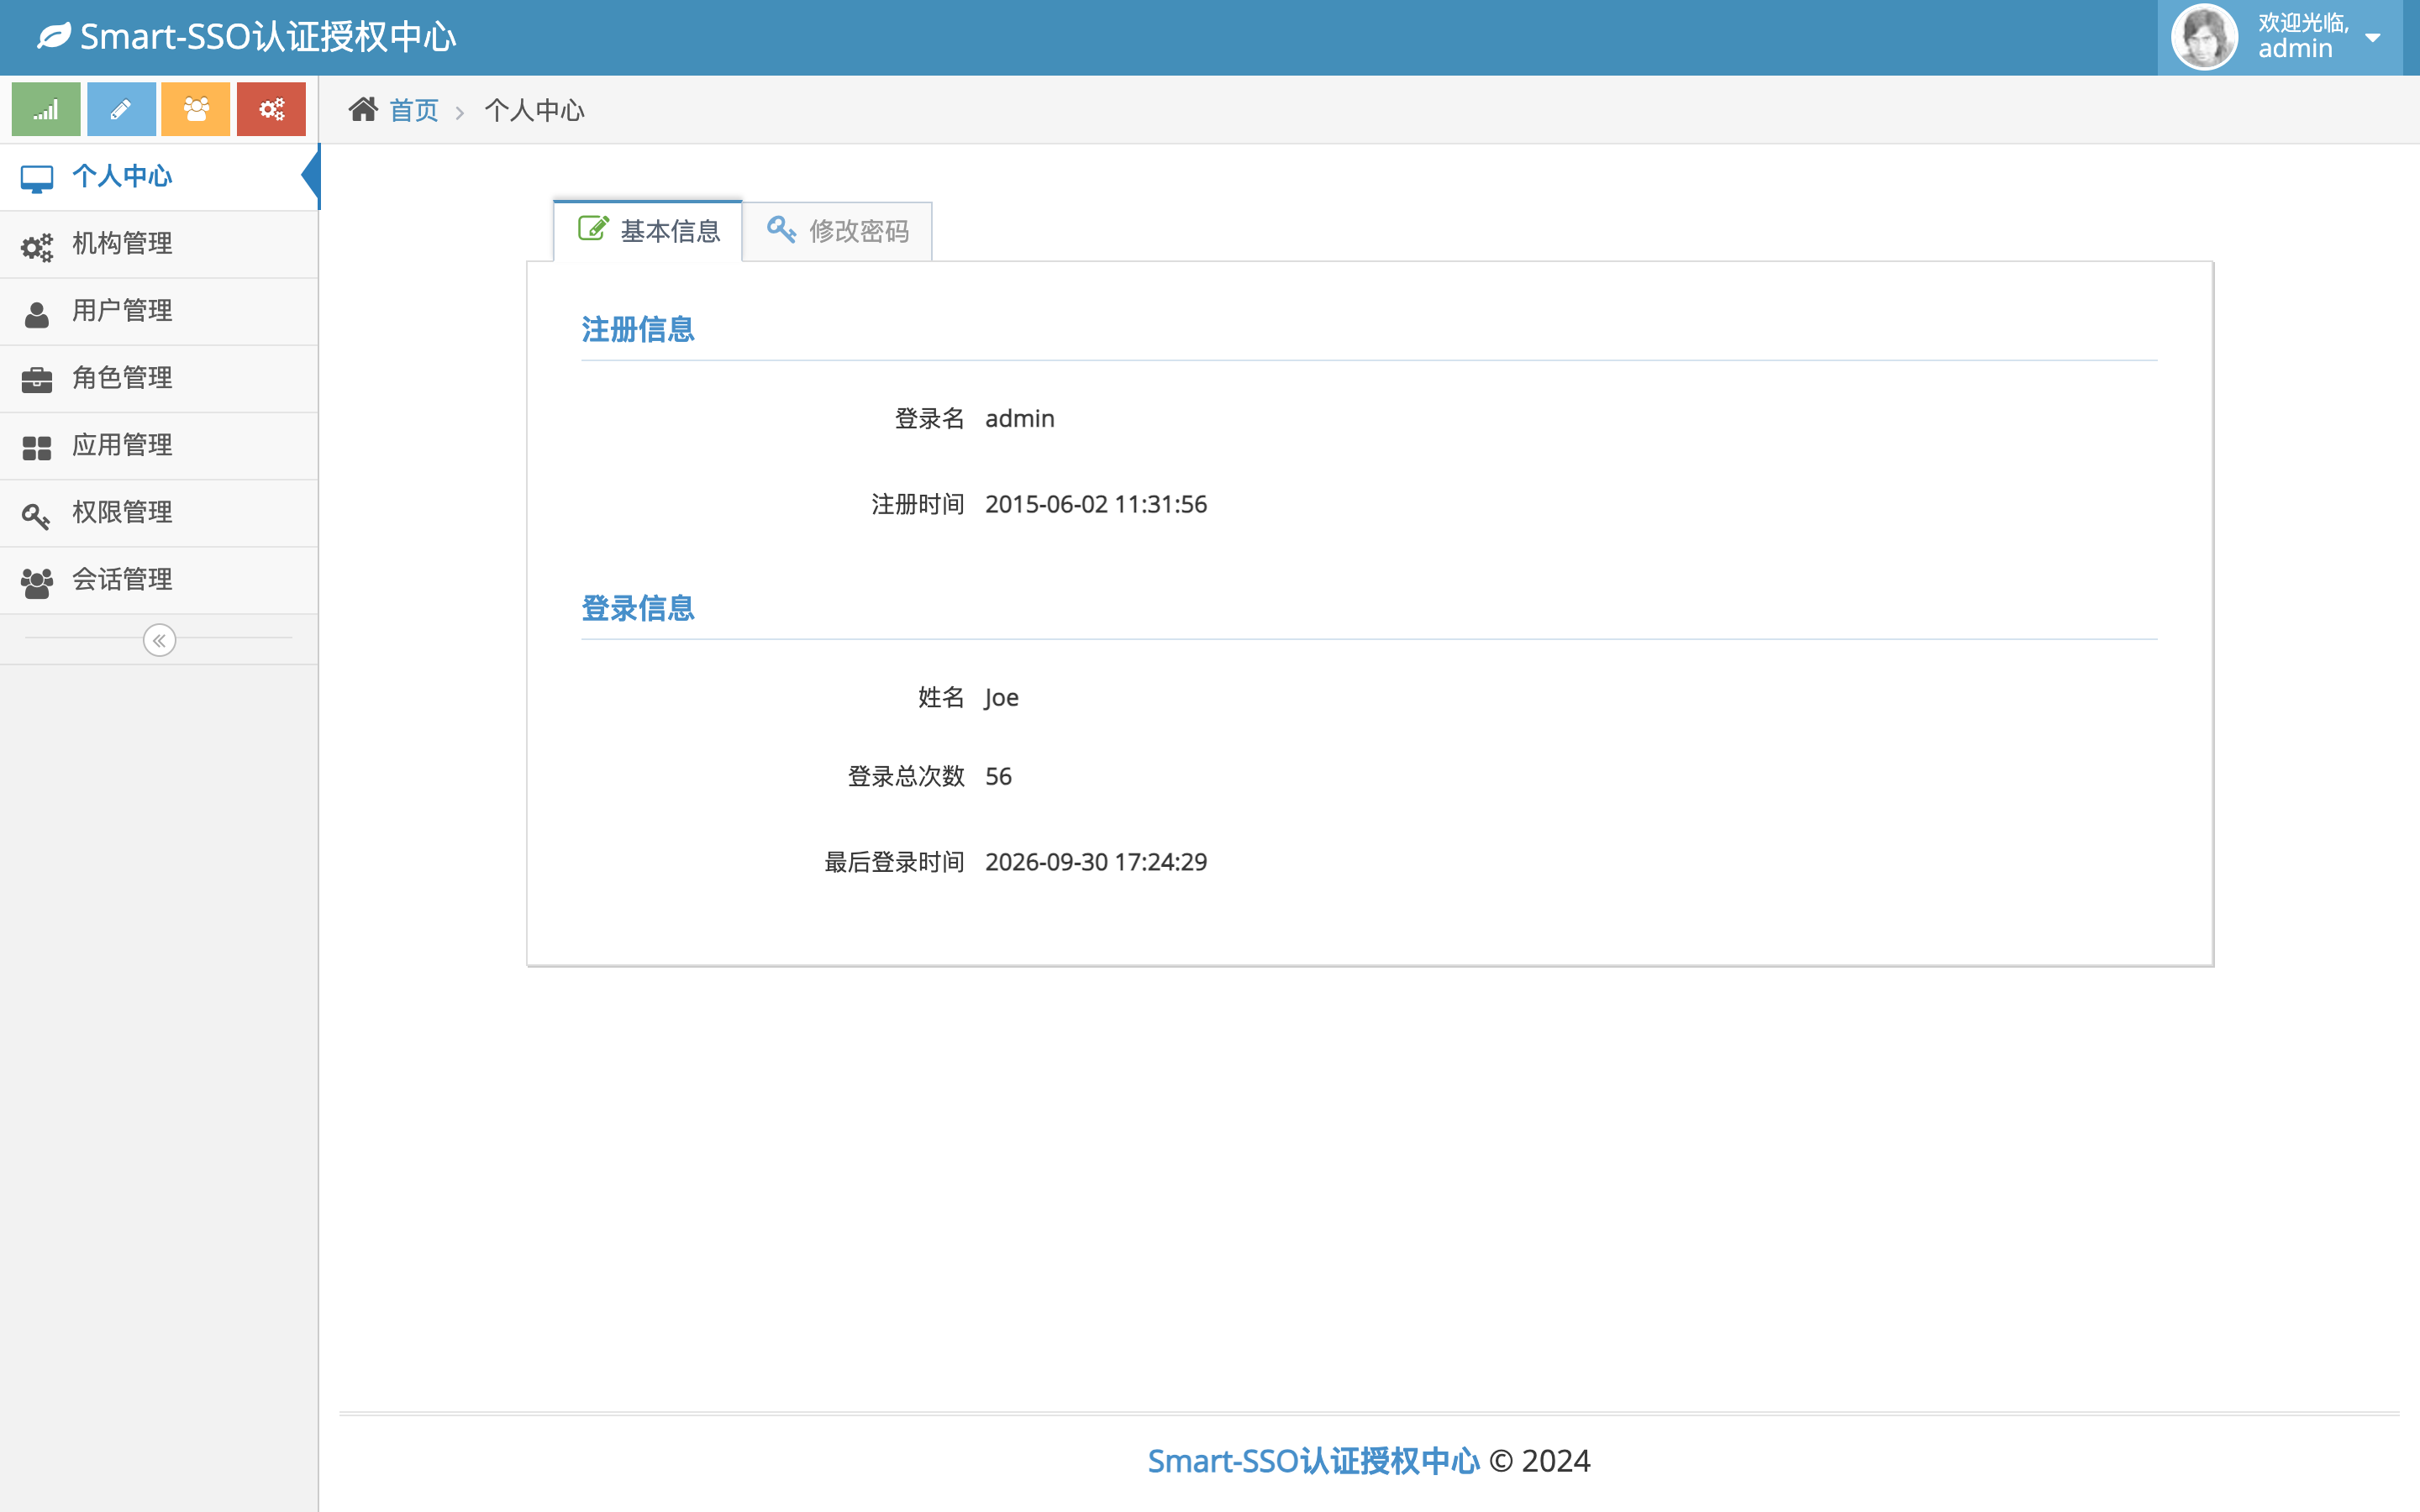The width and height of the screenshot is (2420, 1512).
Task: Select the 基本信息 tab
Action: pos(648,231)
